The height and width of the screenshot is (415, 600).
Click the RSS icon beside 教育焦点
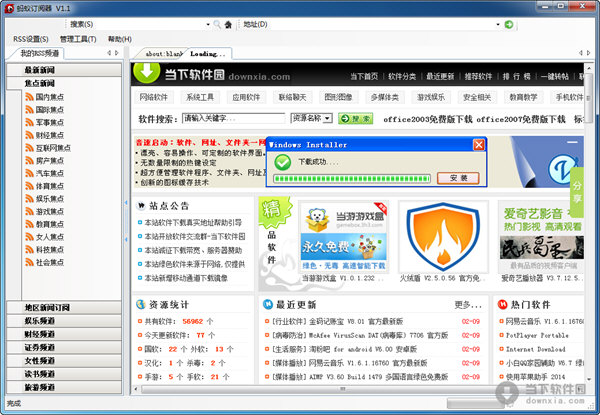29,224
